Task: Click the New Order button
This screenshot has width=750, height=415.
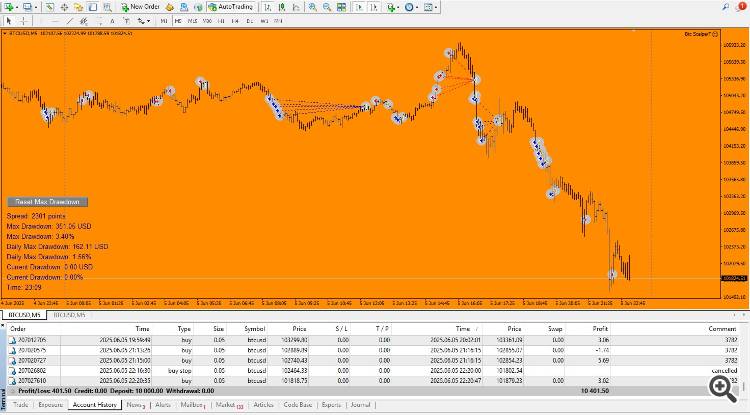Action: tap(140, 7)
